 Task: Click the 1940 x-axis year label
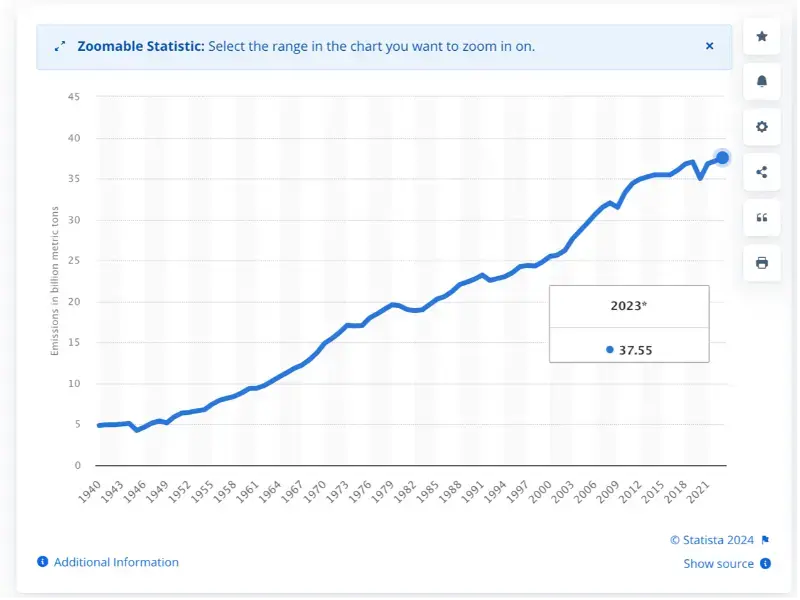[x=90, y=493]
